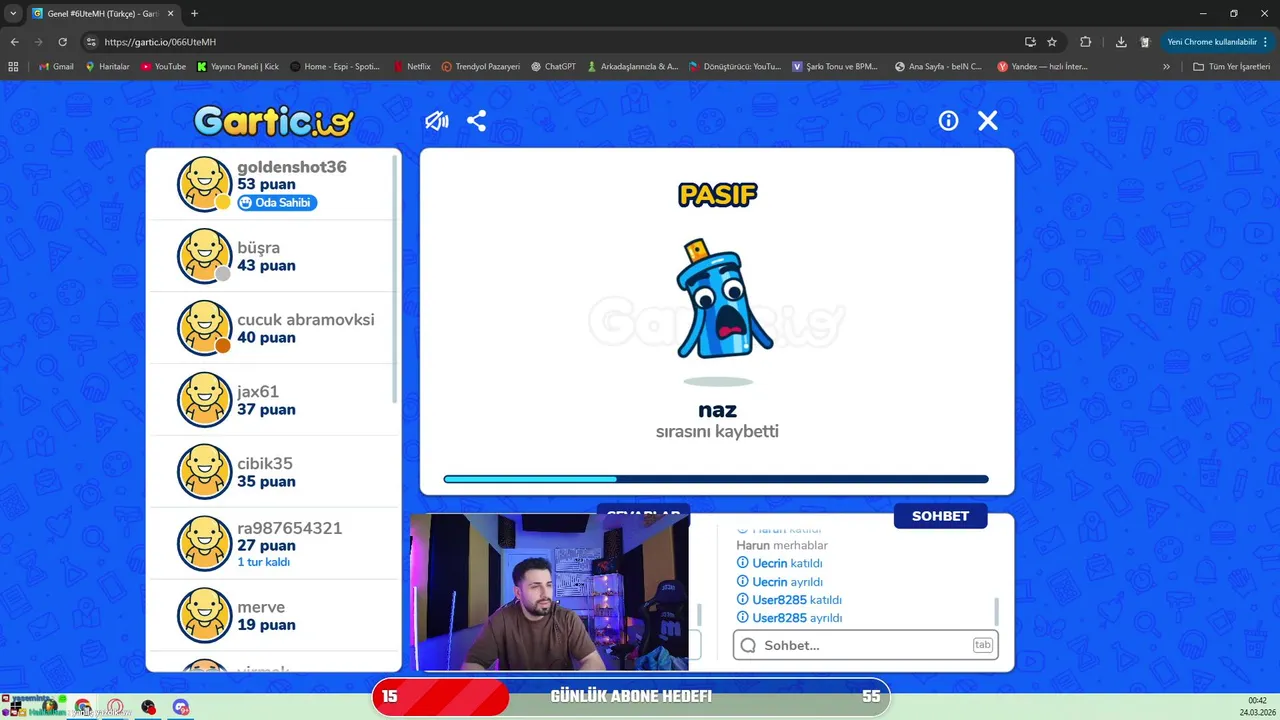Viewport: 1280px width, 720px height.
Task: Click the install app icon in address bar
Action: click(1030, 42)
